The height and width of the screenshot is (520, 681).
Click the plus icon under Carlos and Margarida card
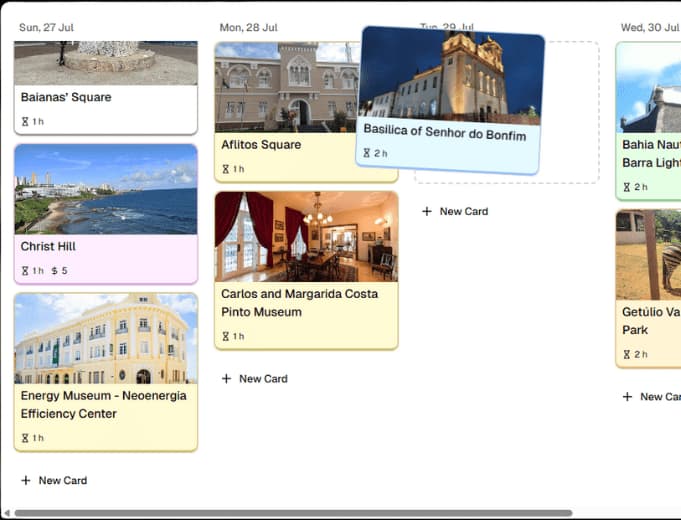(x=226, y=379)
